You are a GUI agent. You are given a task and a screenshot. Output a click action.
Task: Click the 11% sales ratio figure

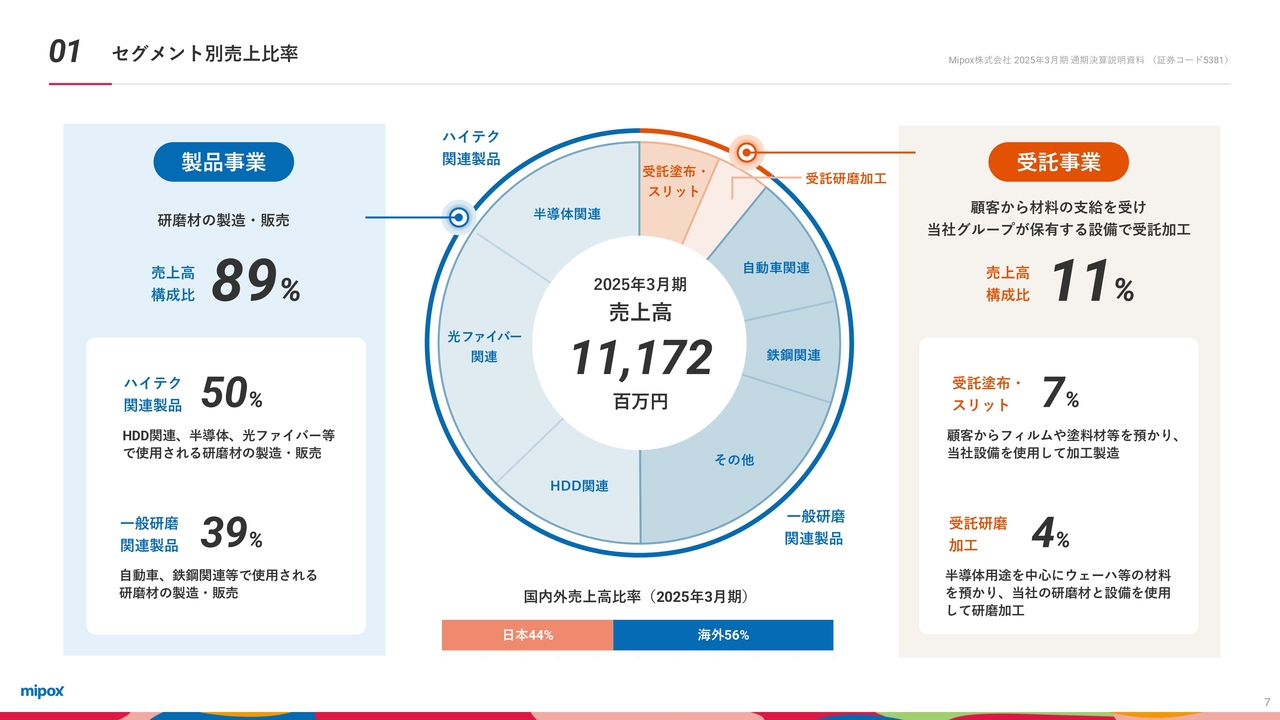tap(1092, 281)
